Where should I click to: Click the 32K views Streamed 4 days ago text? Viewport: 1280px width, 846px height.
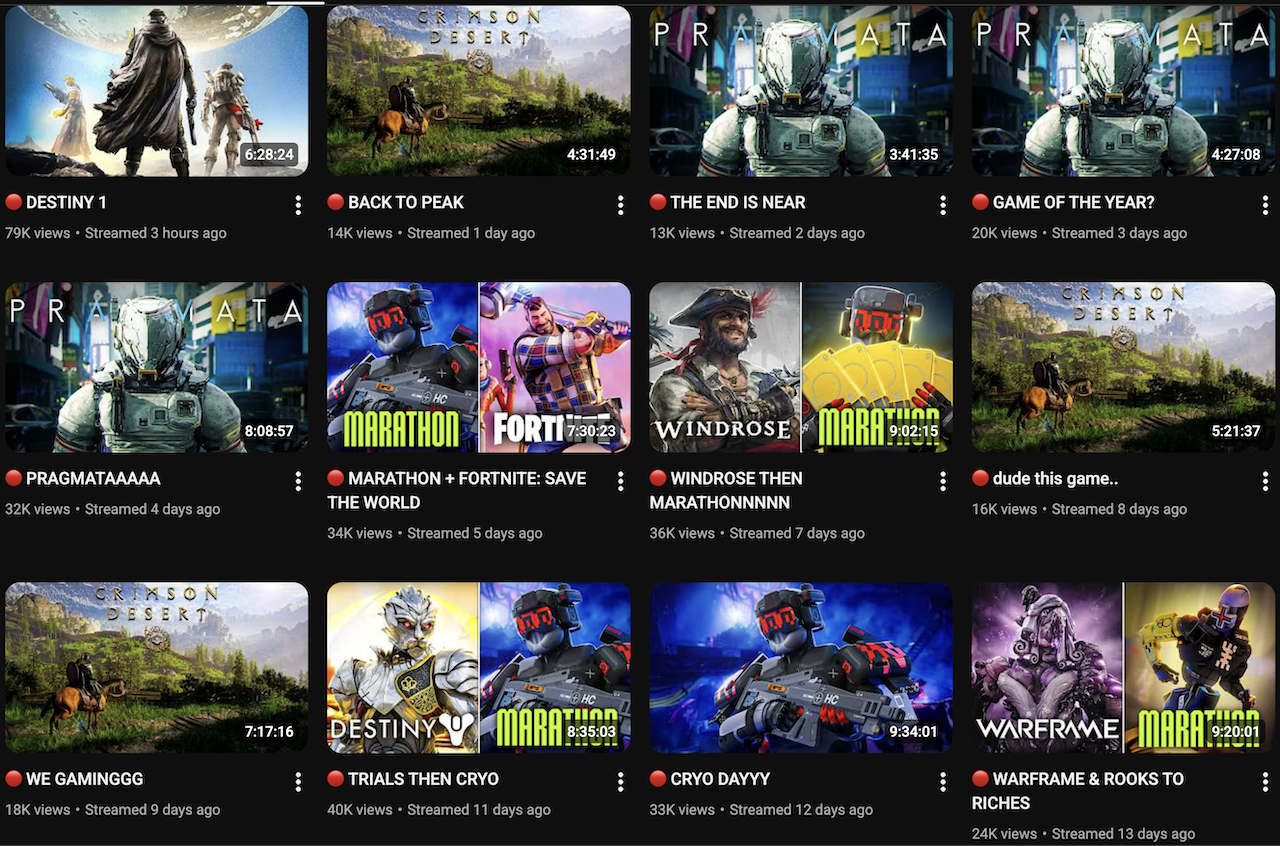pos(113,509)
